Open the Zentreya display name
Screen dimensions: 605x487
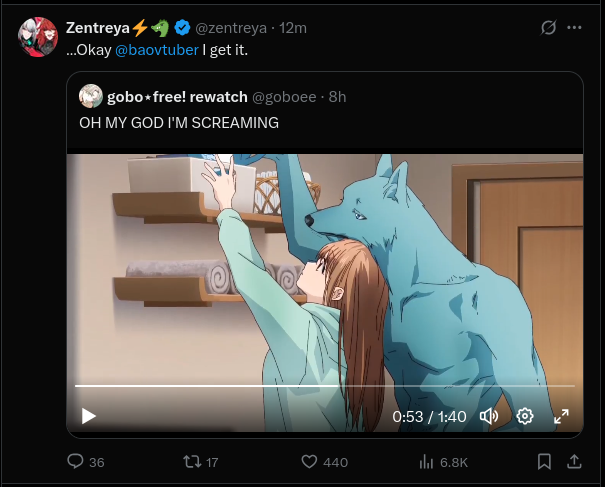(98, 28)
